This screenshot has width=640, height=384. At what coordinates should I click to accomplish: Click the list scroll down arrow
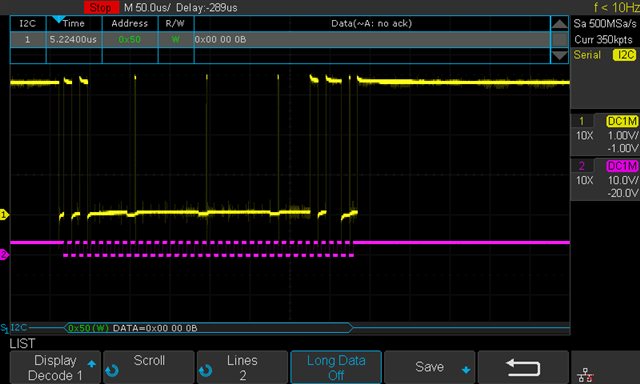(x=559, y=55)
